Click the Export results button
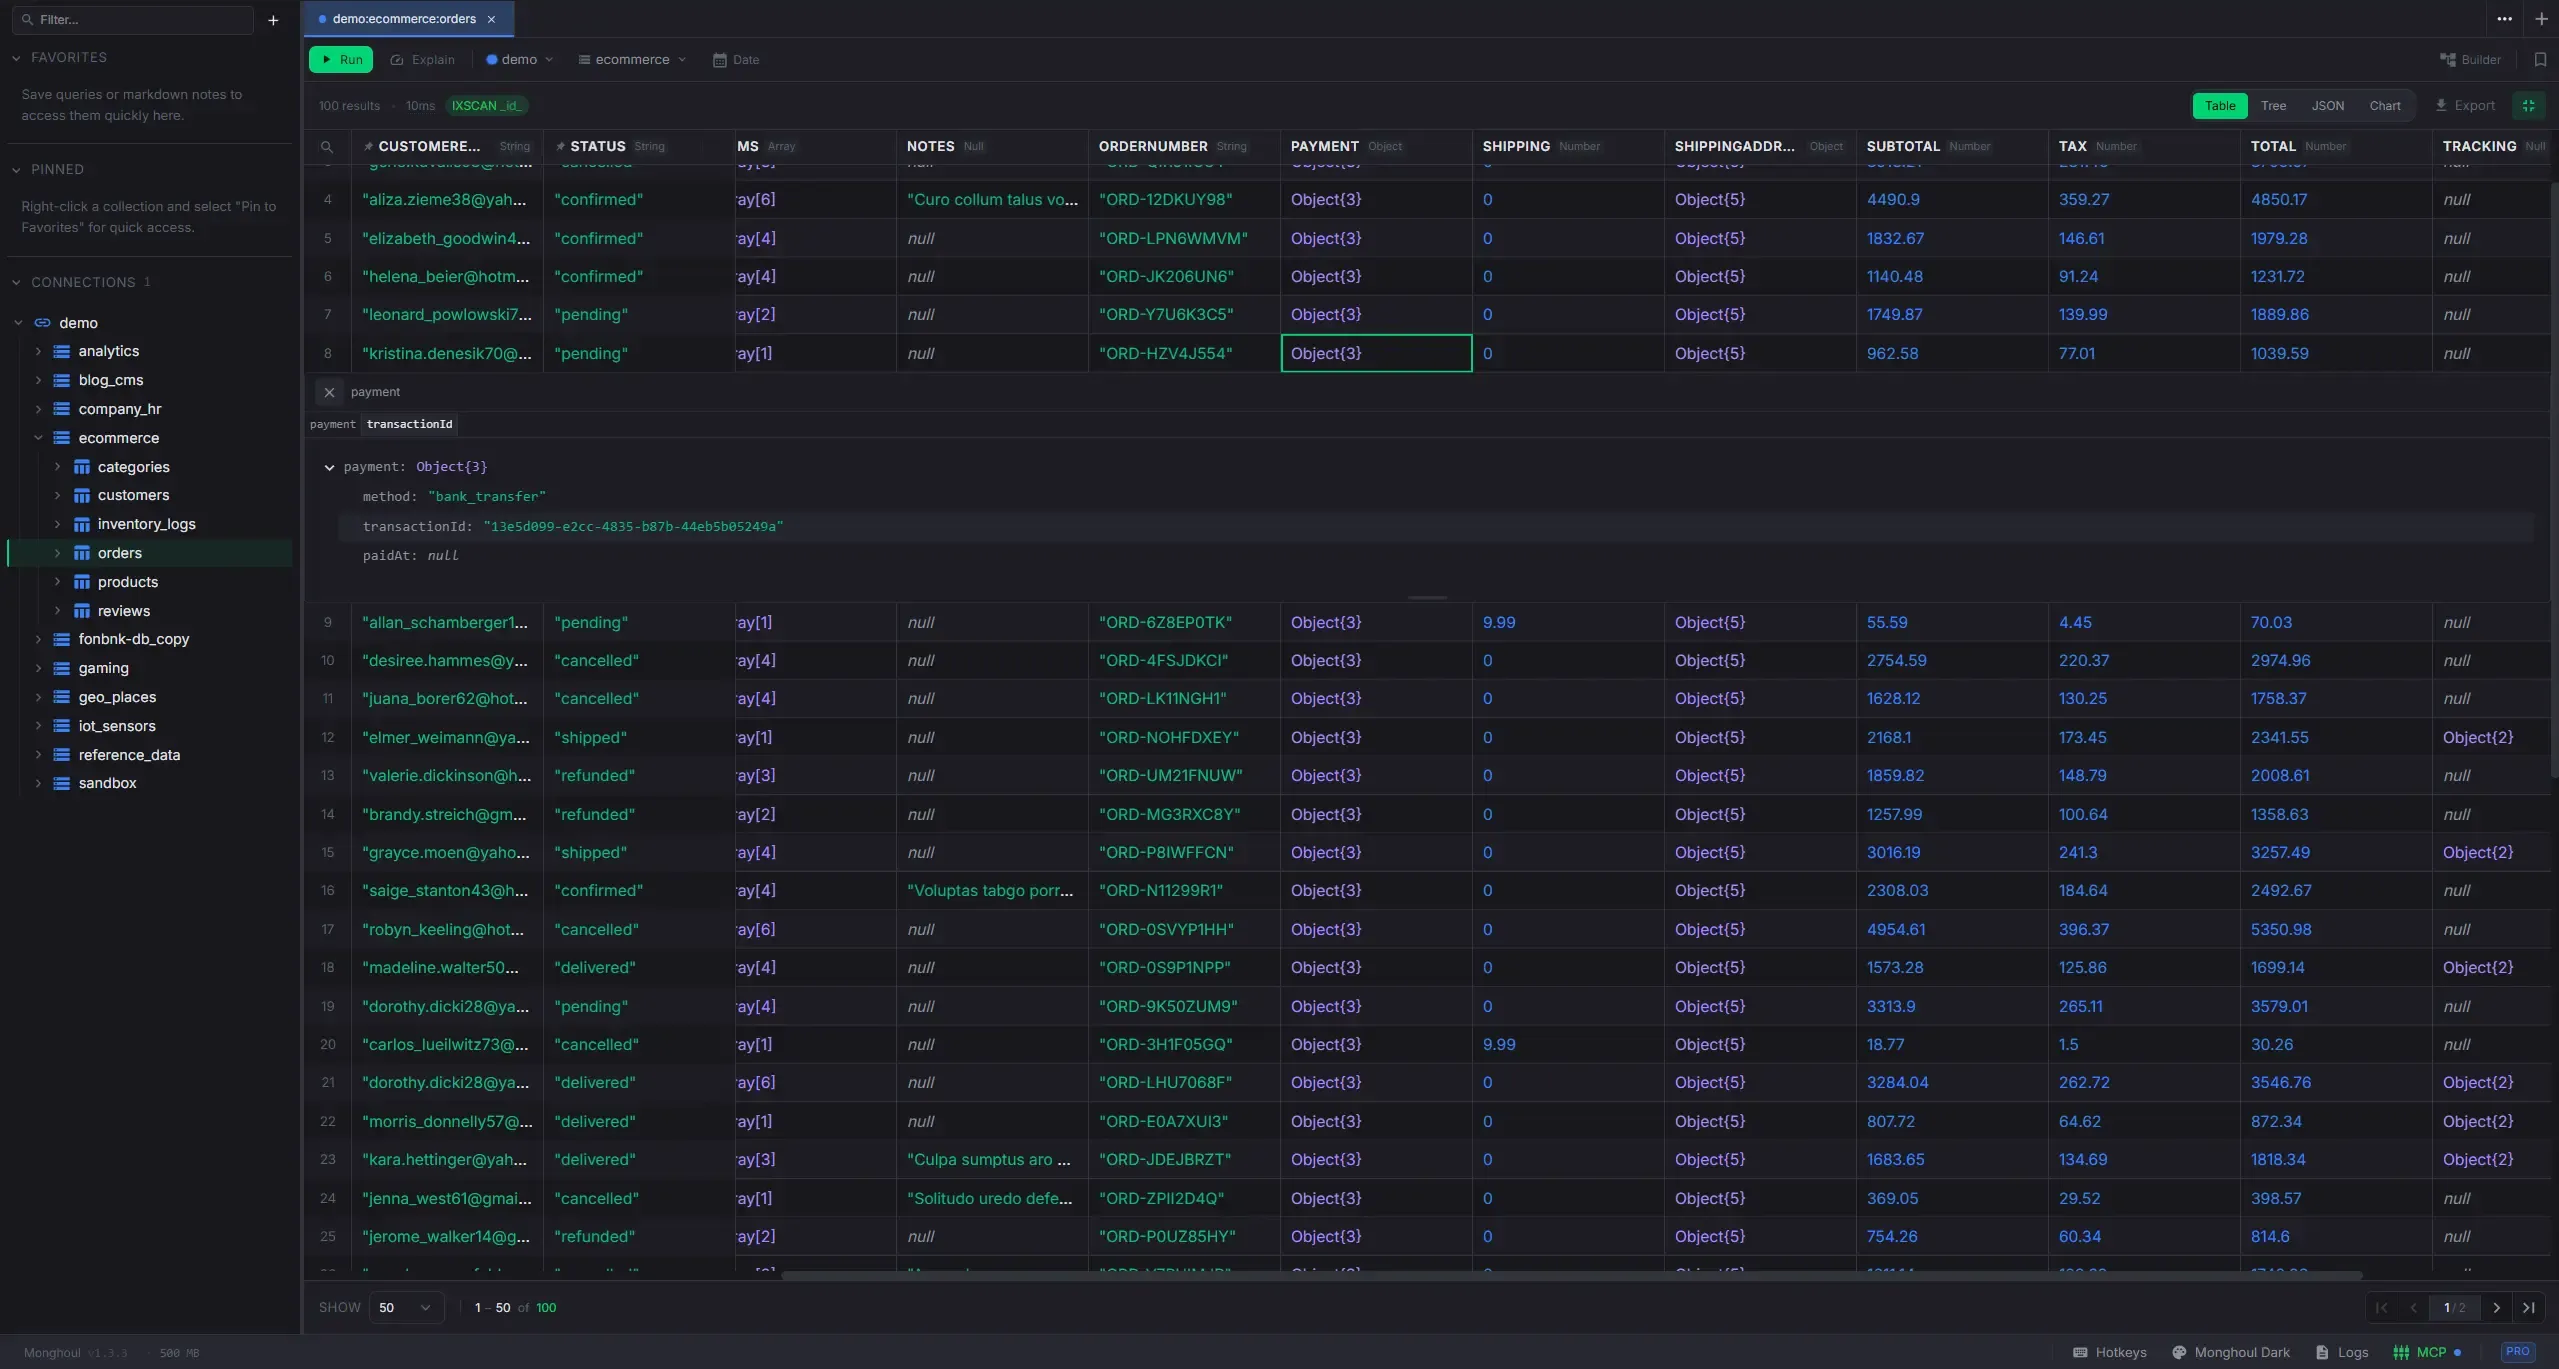 click(x=2465, y=106)
